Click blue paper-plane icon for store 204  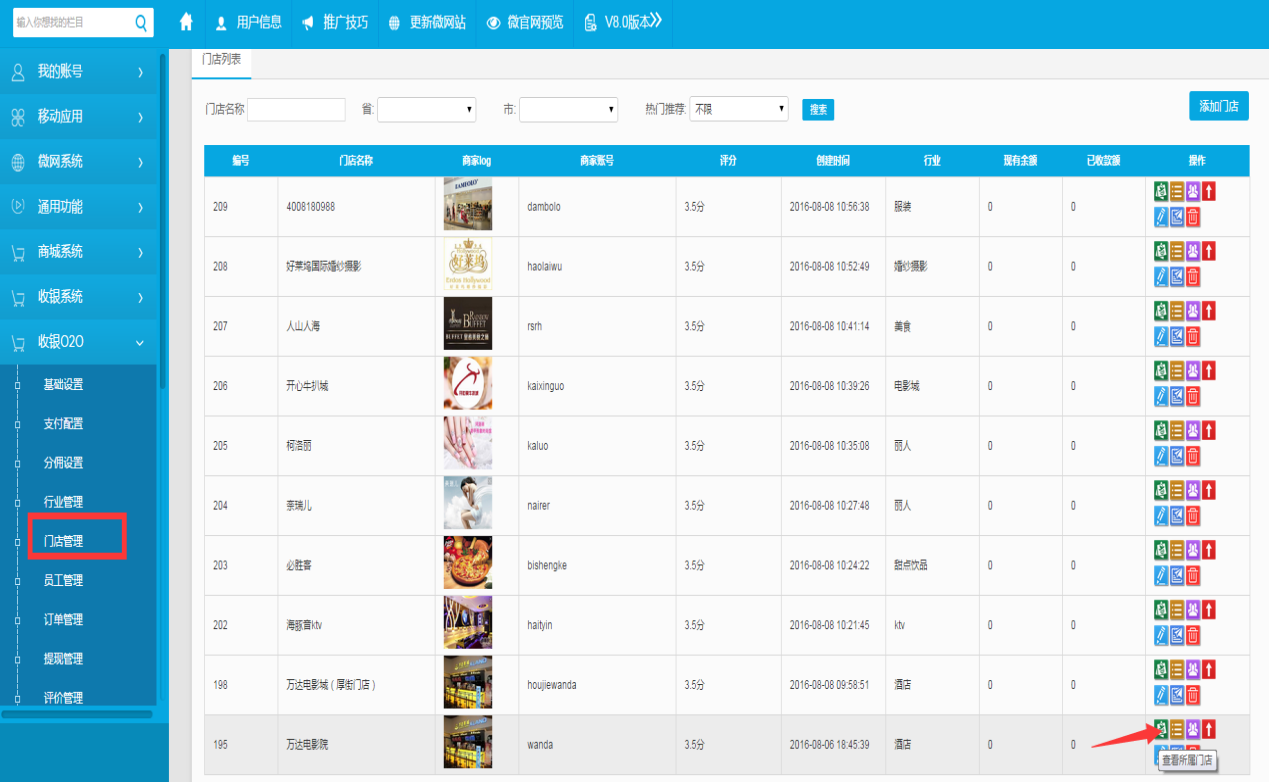coord(1177,516)
